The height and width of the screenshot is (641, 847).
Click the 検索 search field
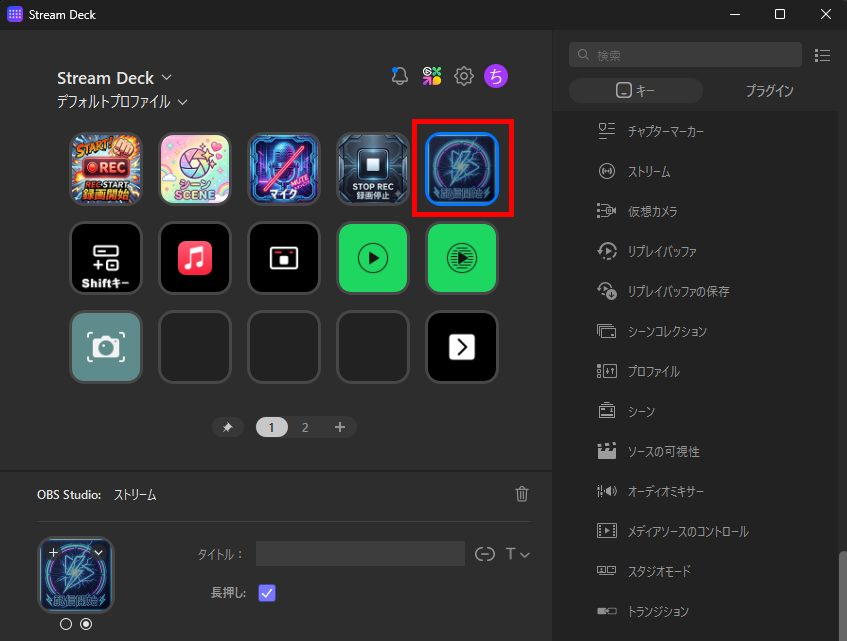pos(685,55)
